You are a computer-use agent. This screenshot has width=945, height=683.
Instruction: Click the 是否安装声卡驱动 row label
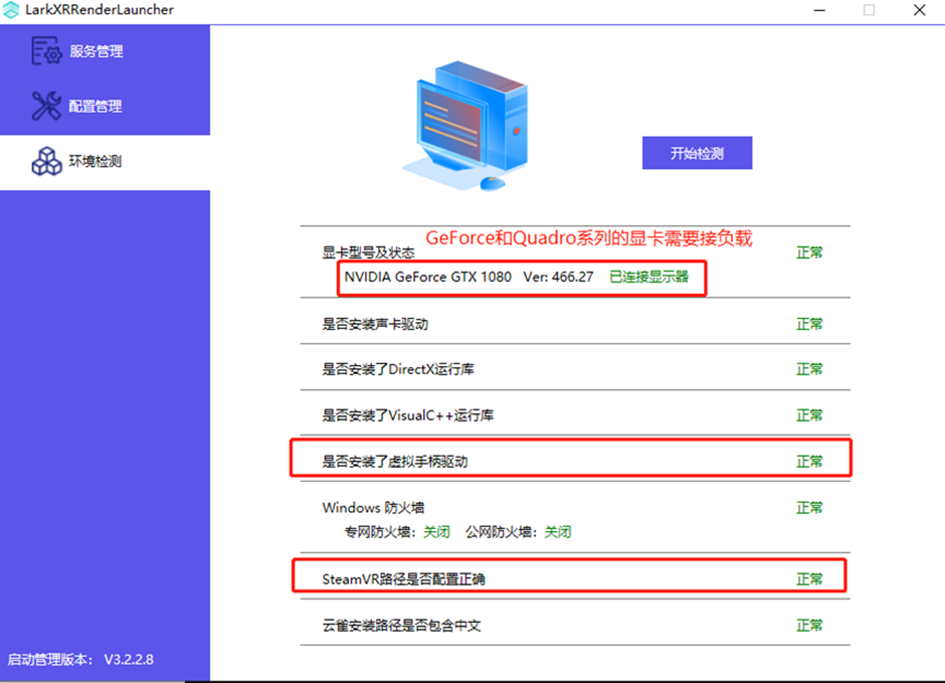[375, 324]
